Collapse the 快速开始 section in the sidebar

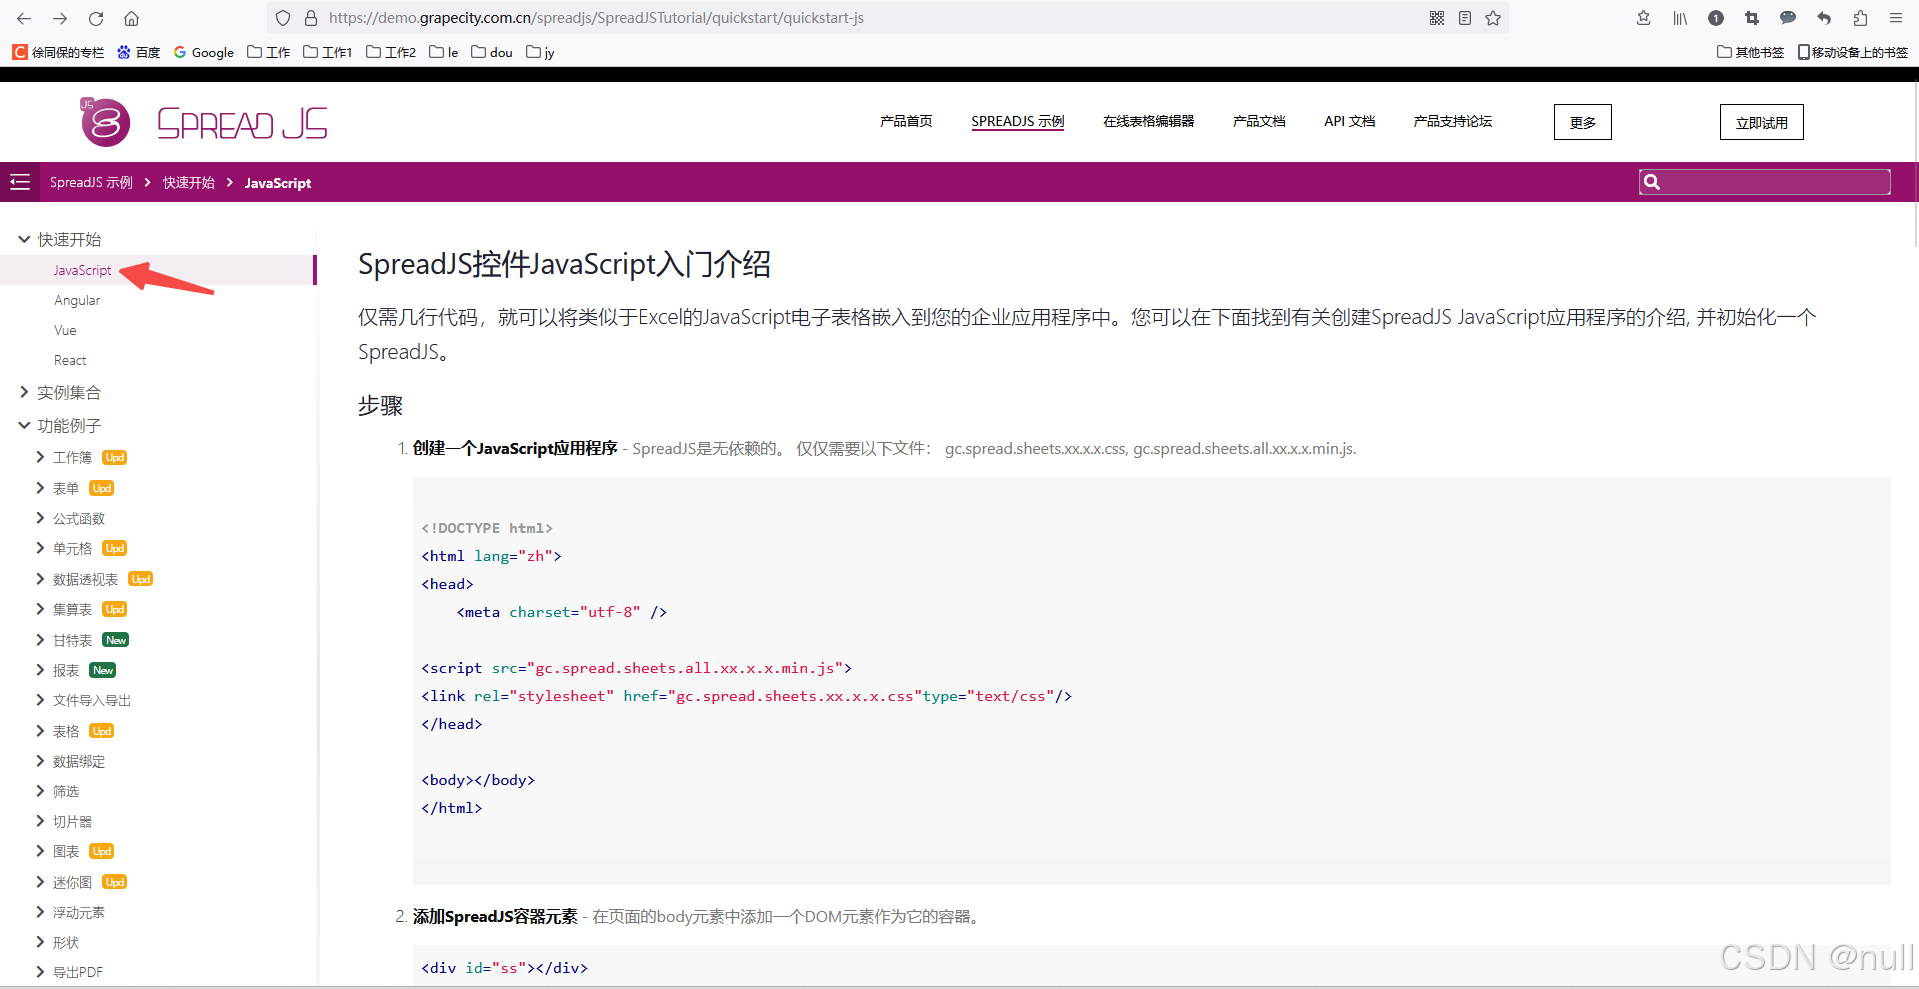[24, 238]
